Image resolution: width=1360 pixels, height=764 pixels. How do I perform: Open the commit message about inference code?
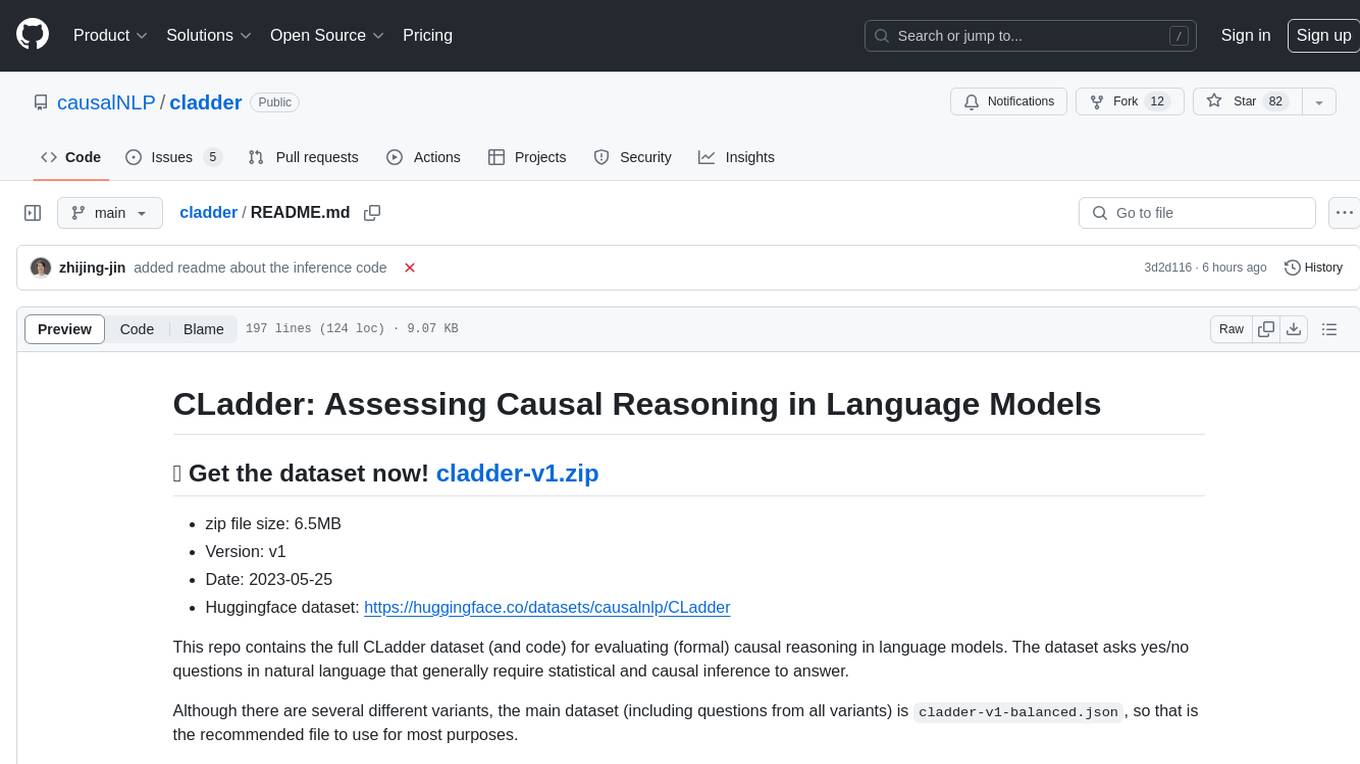(x=260, y=268)
